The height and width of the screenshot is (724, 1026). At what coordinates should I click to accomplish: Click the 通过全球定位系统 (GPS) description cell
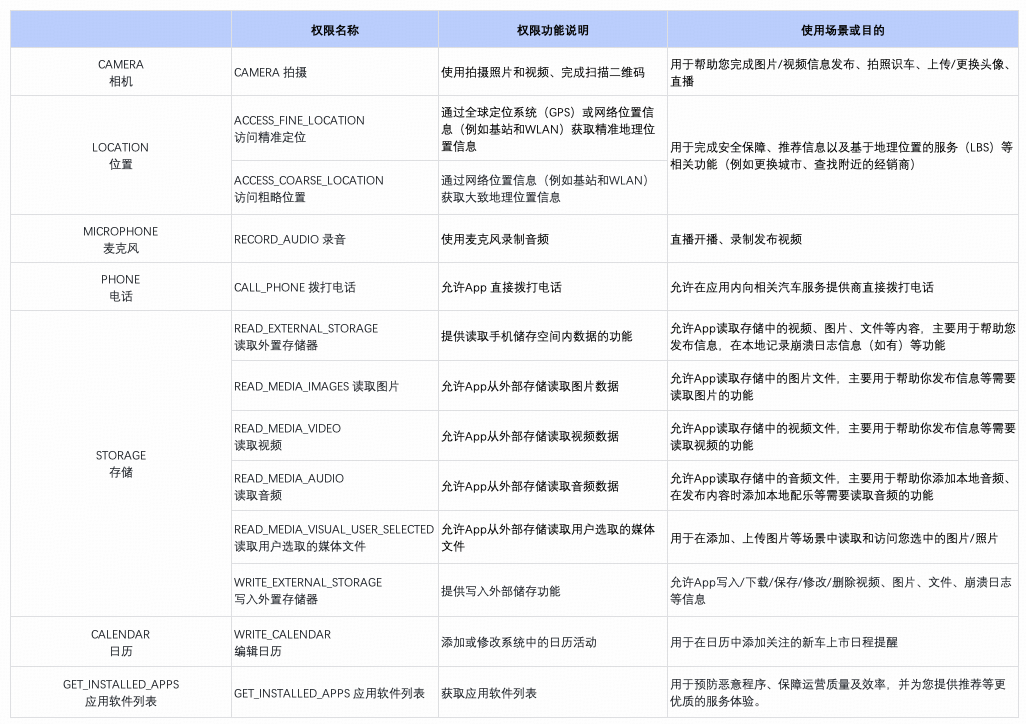tap(552, 129)
